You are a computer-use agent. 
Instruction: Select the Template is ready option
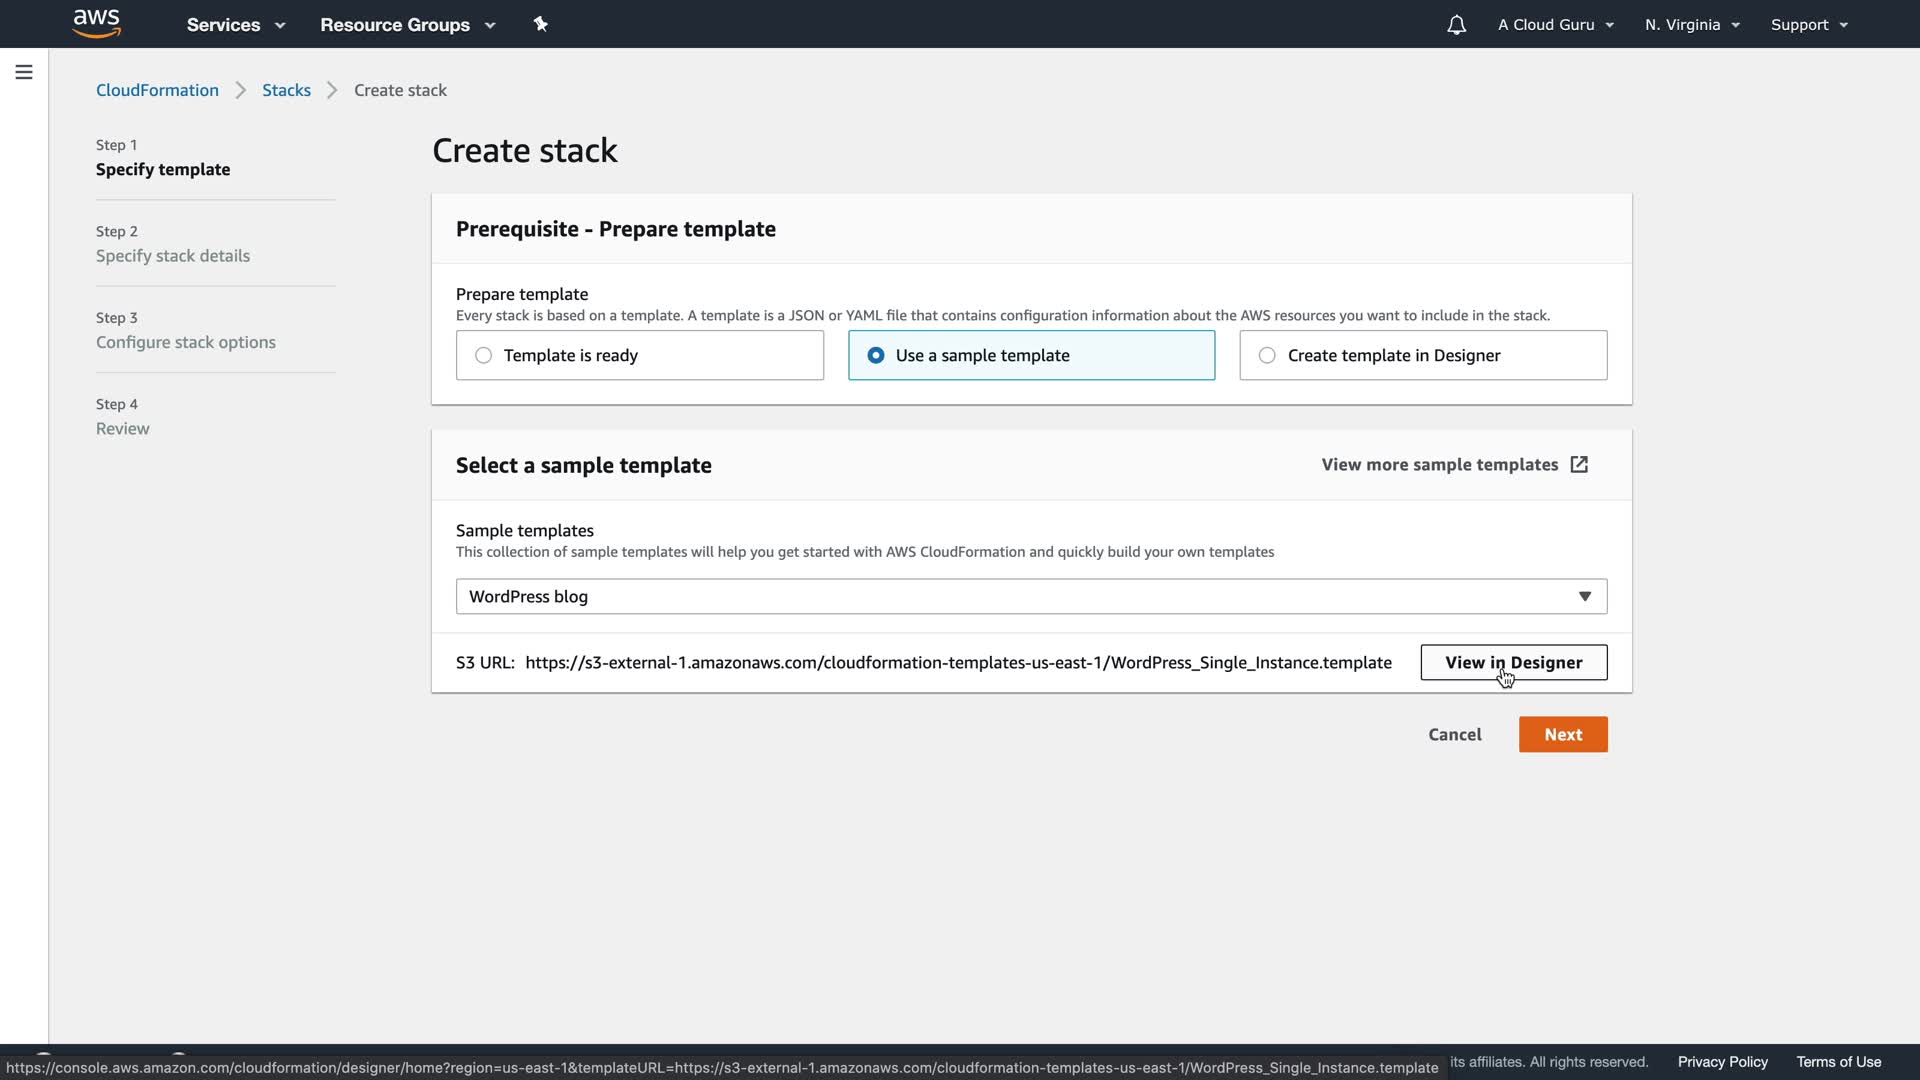click(483, 356)
